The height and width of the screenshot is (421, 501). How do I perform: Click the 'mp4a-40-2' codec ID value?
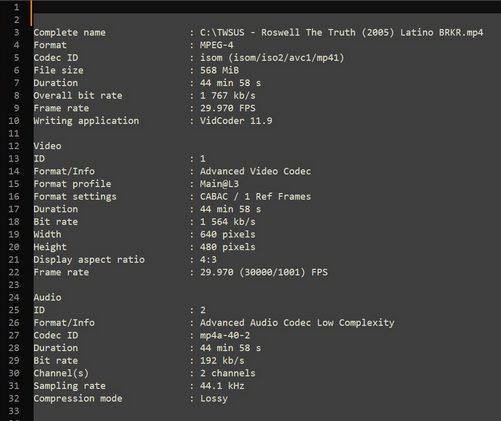225,335
